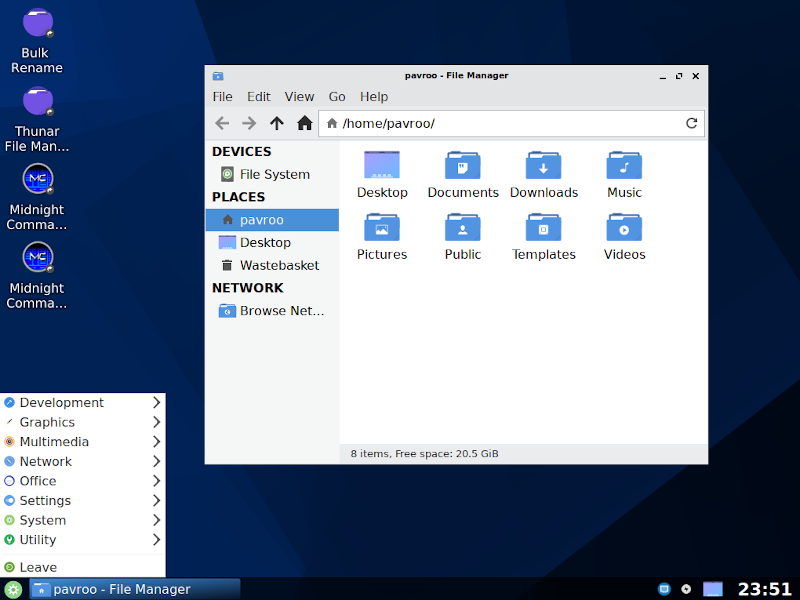The height and width of the screenshot is (600, 800).
Task: Open the Pictures folder
Action: (x=382, y=237)
